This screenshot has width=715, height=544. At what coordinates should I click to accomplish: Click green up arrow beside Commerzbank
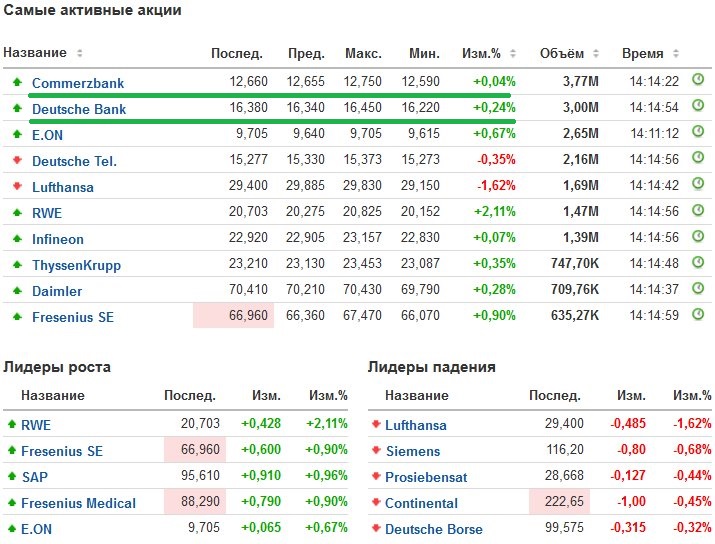coord(17,82)
